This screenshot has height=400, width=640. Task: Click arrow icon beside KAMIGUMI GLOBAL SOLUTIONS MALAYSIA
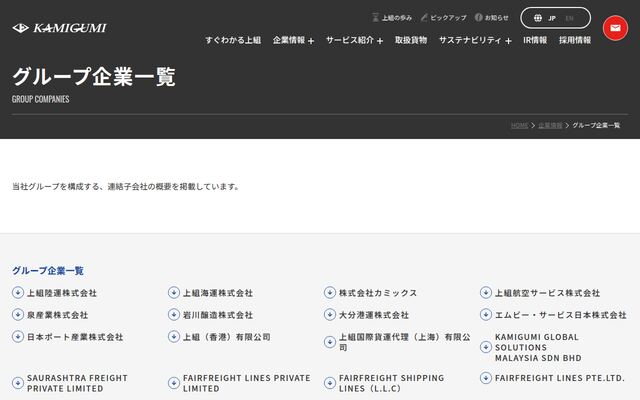[486, 347]
